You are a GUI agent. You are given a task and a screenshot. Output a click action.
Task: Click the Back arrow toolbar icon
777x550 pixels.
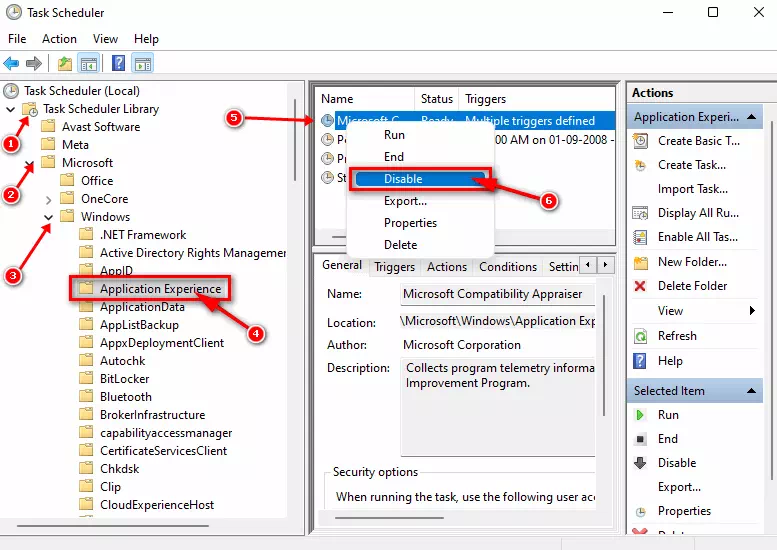[x=11, y=63]
